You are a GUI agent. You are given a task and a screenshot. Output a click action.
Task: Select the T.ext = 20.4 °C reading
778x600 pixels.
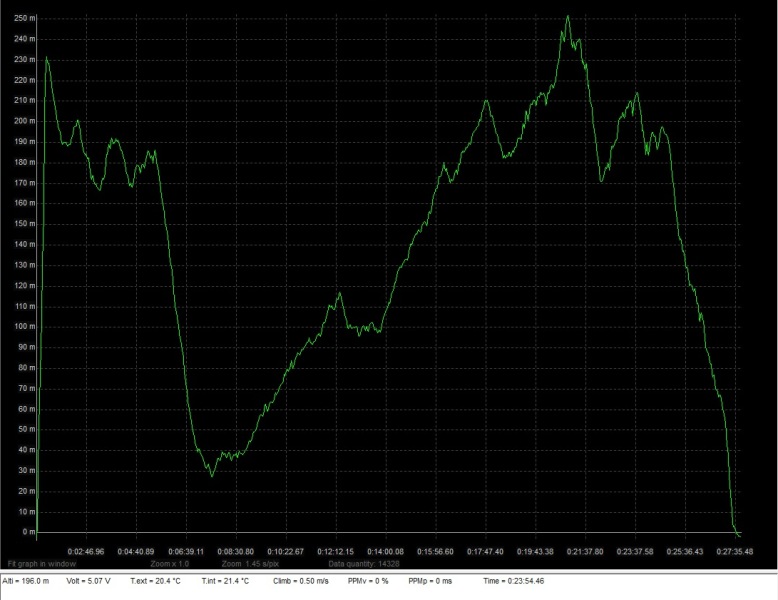tap(155, 580)
